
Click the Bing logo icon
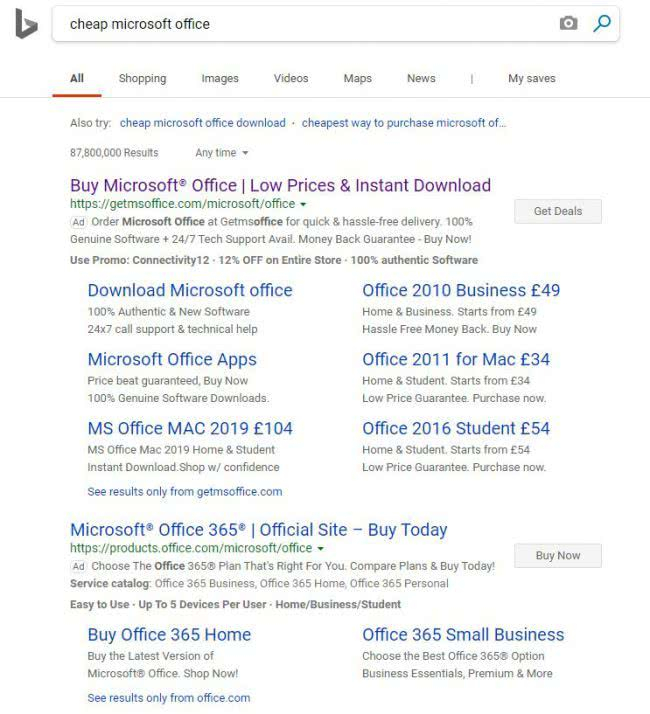point(25,24)
